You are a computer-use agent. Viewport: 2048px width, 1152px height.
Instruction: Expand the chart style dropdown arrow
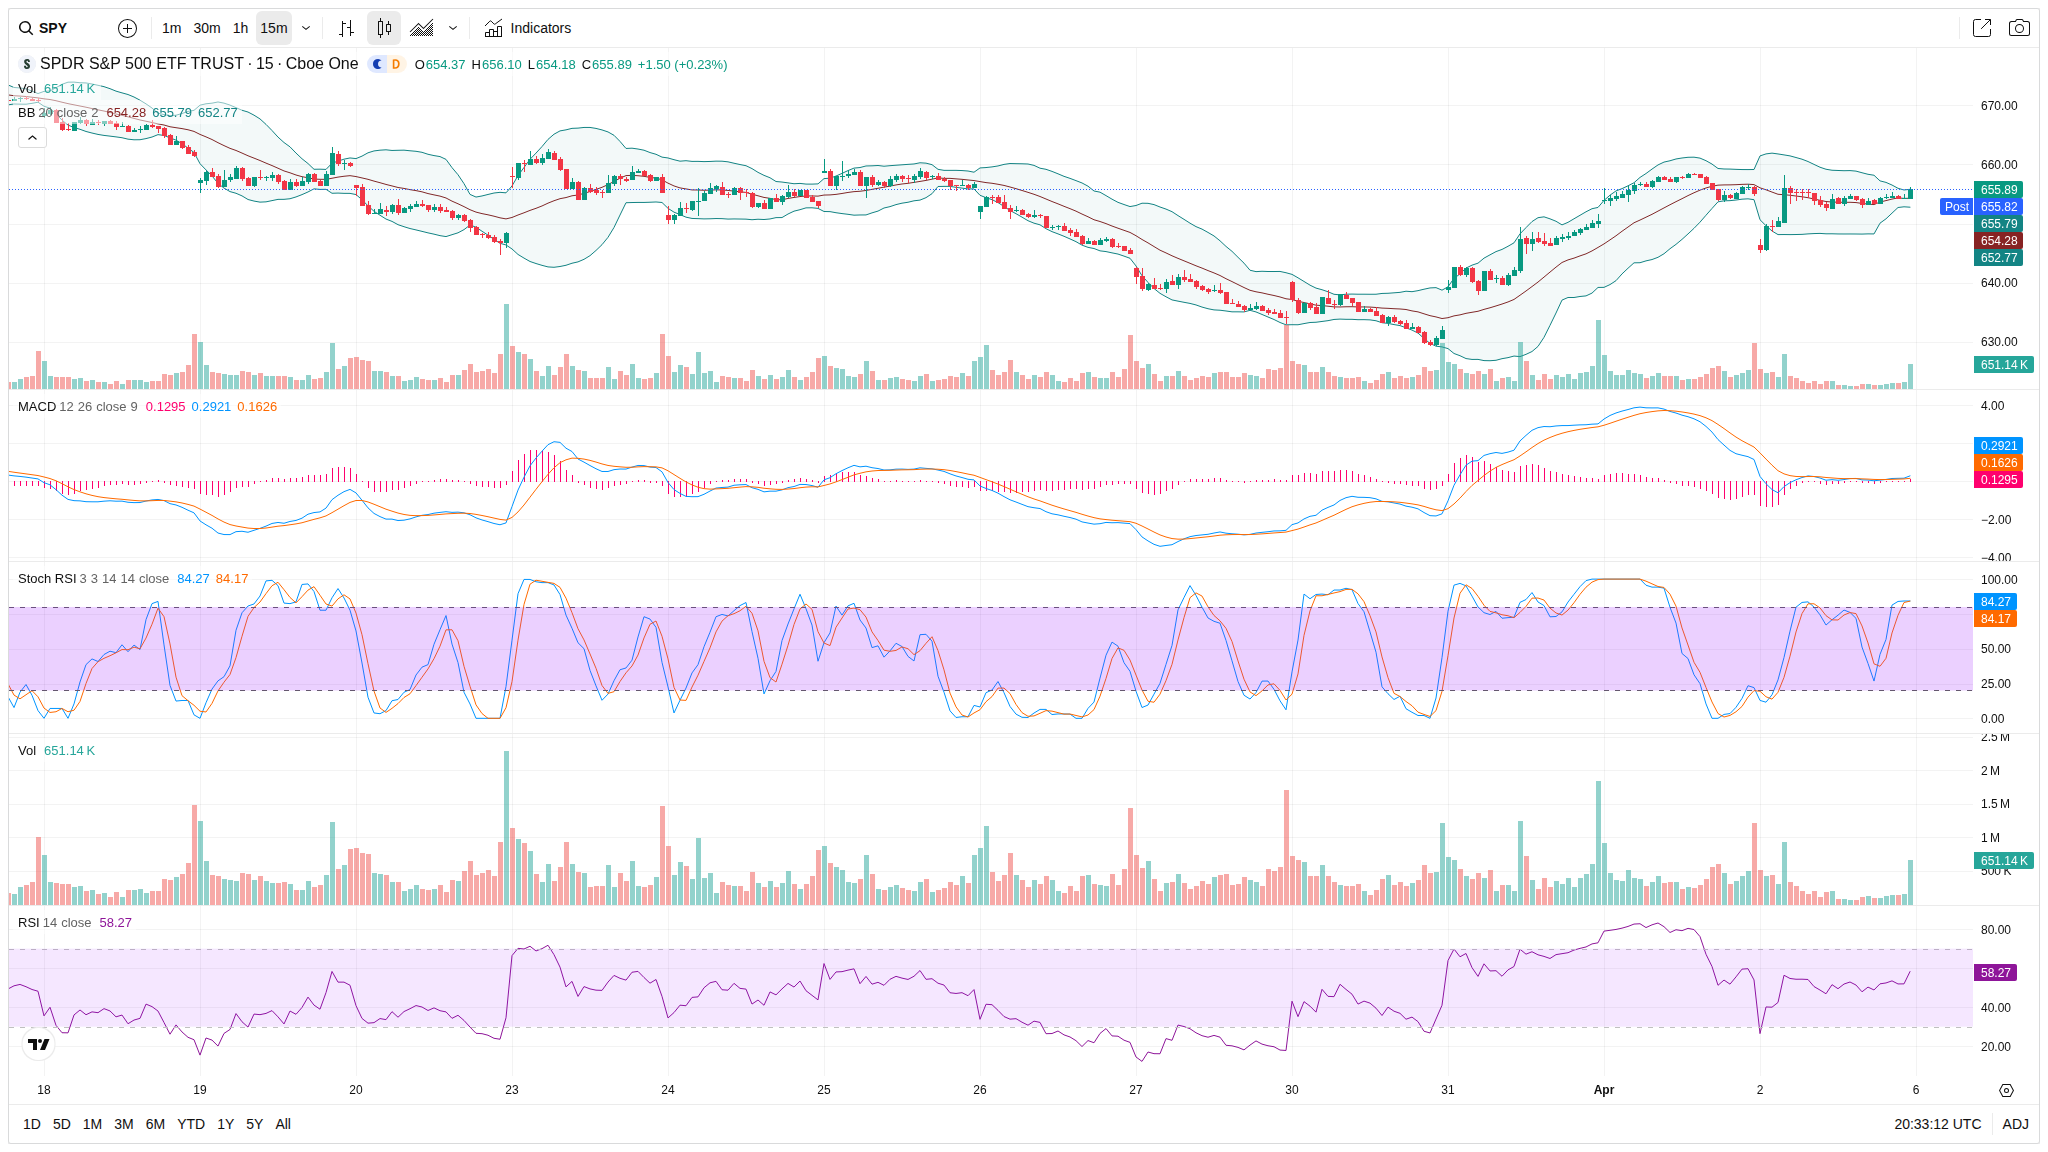click(x=453, y=28)
